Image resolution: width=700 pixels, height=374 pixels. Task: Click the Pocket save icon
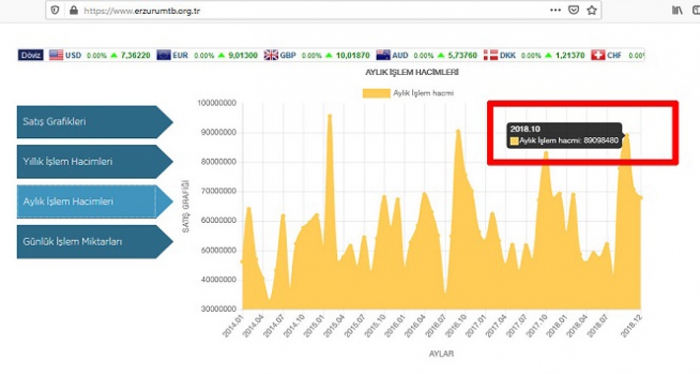pos(574,10)
